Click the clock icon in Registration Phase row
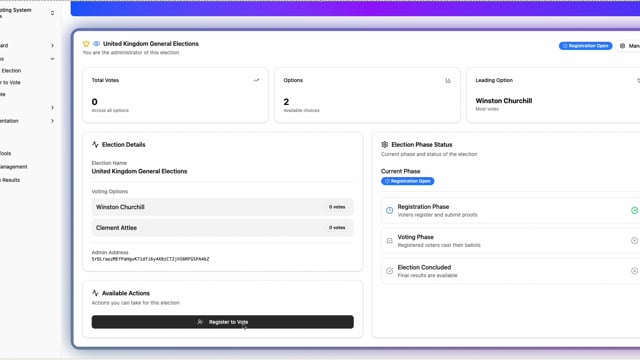Image resolution: width=640 pixels, height=360 pixels. (x=389, y=210)
